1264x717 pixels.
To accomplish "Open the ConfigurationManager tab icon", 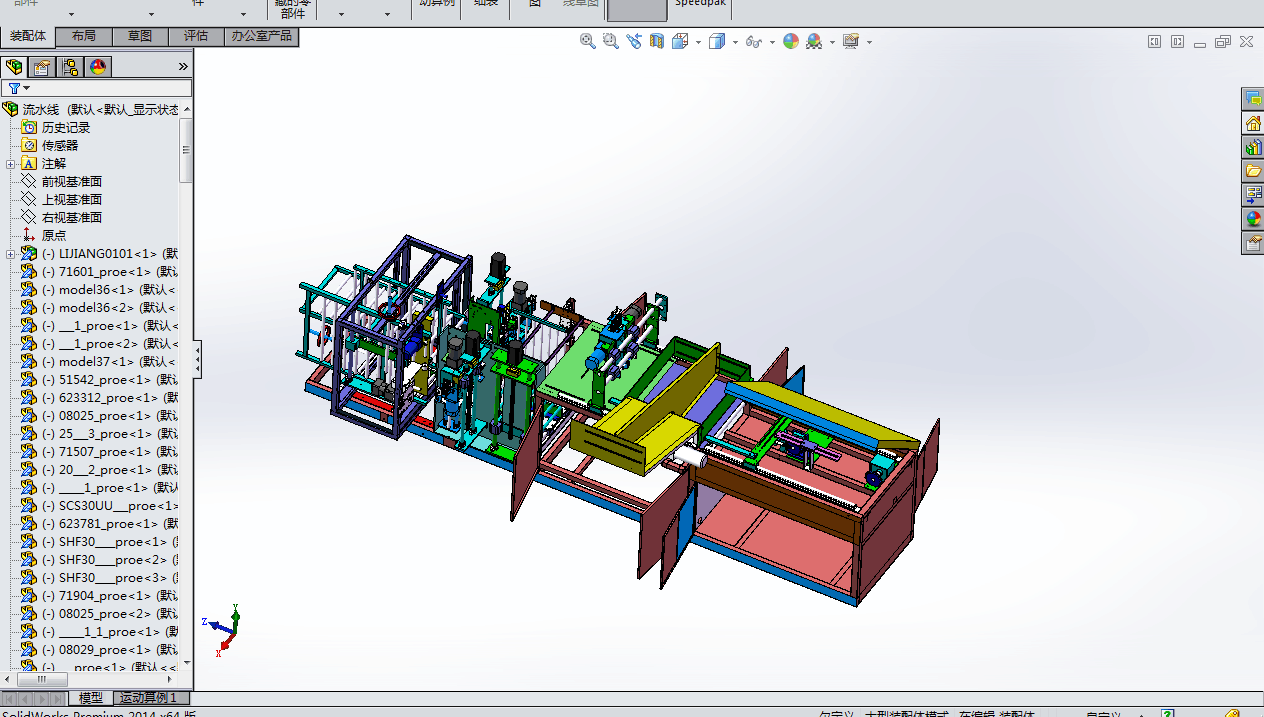I will pos(70,67).
